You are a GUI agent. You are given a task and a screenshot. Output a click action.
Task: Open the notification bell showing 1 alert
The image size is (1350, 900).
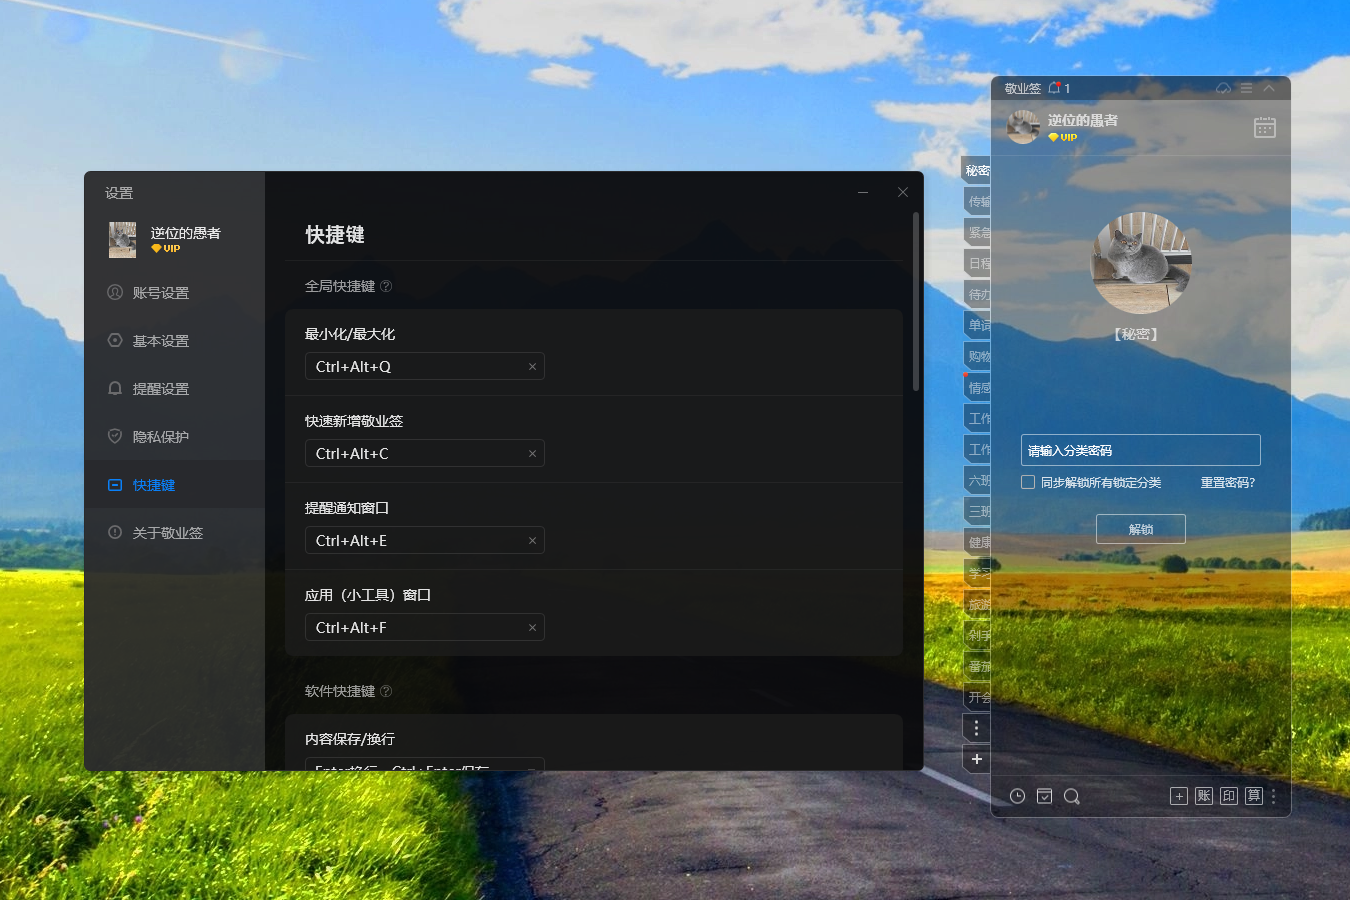click(1055, 88)
